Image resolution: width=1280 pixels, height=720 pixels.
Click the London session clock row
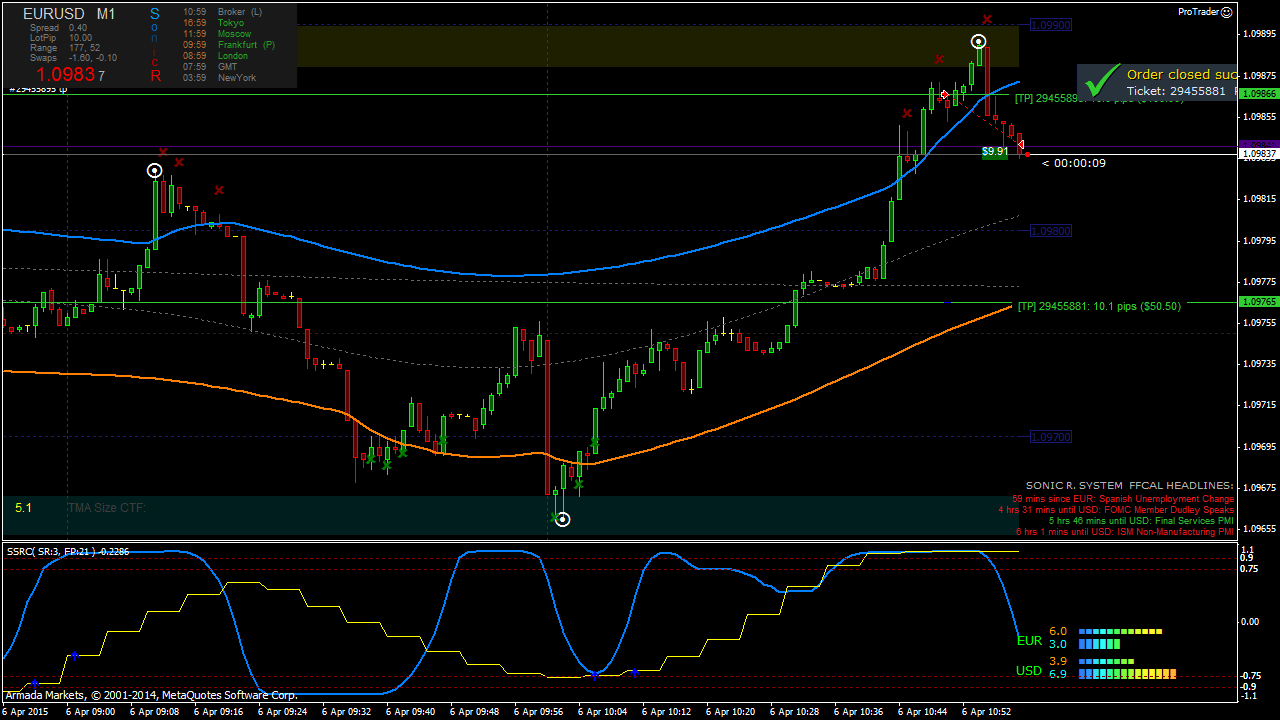215,56
